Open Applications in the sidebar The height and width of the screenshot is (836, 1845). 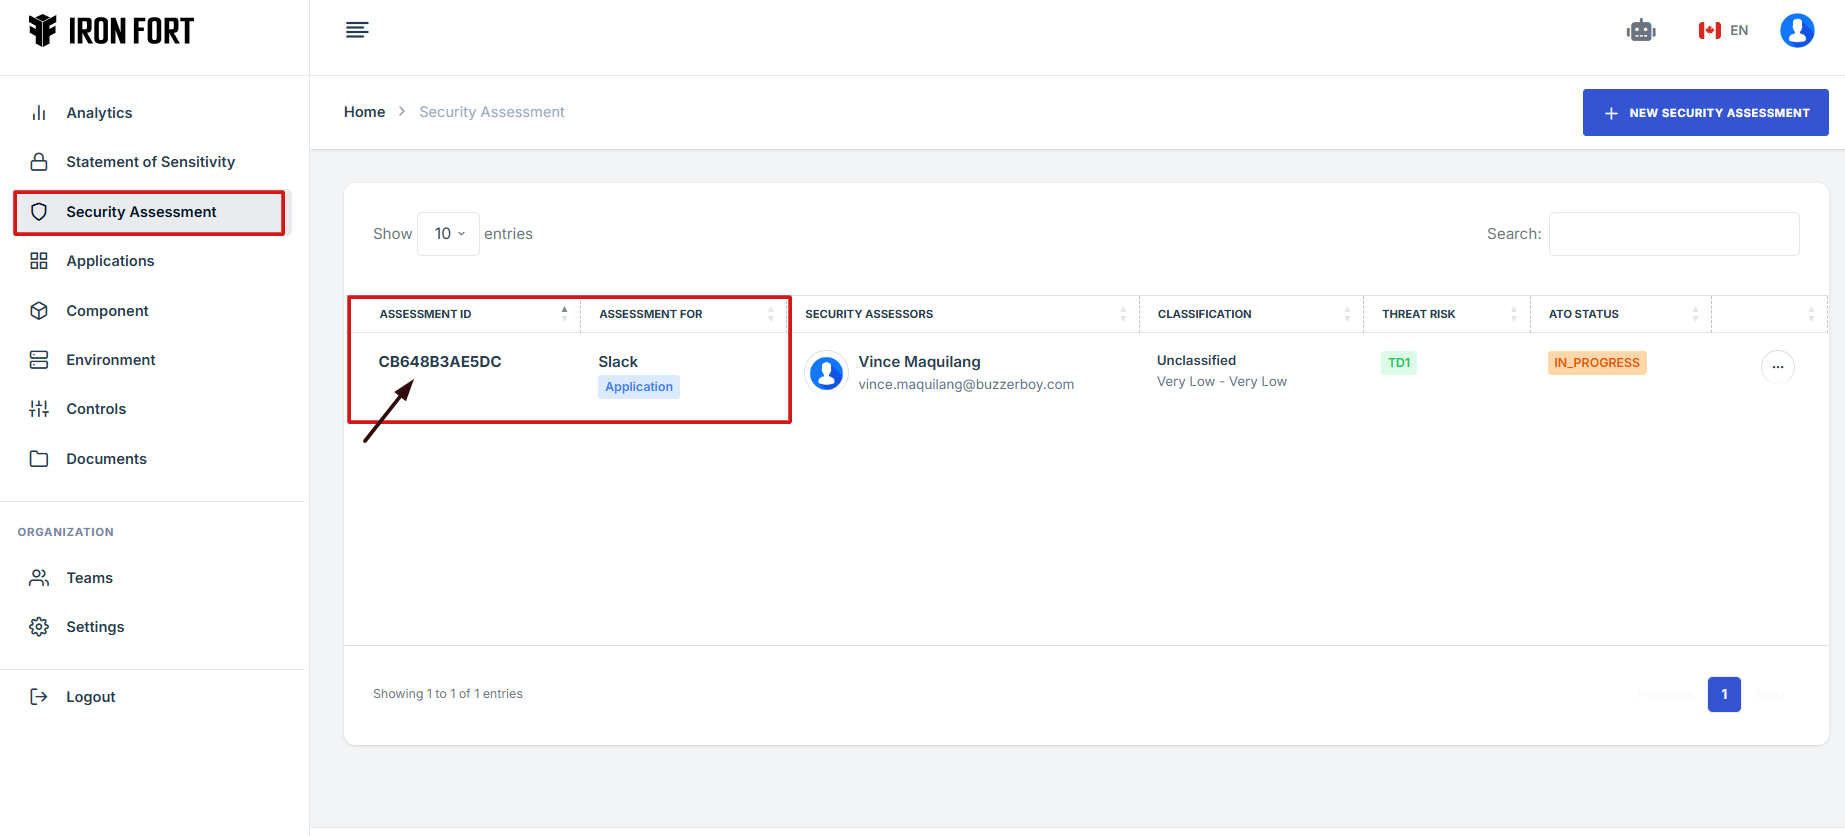point(110,261)
